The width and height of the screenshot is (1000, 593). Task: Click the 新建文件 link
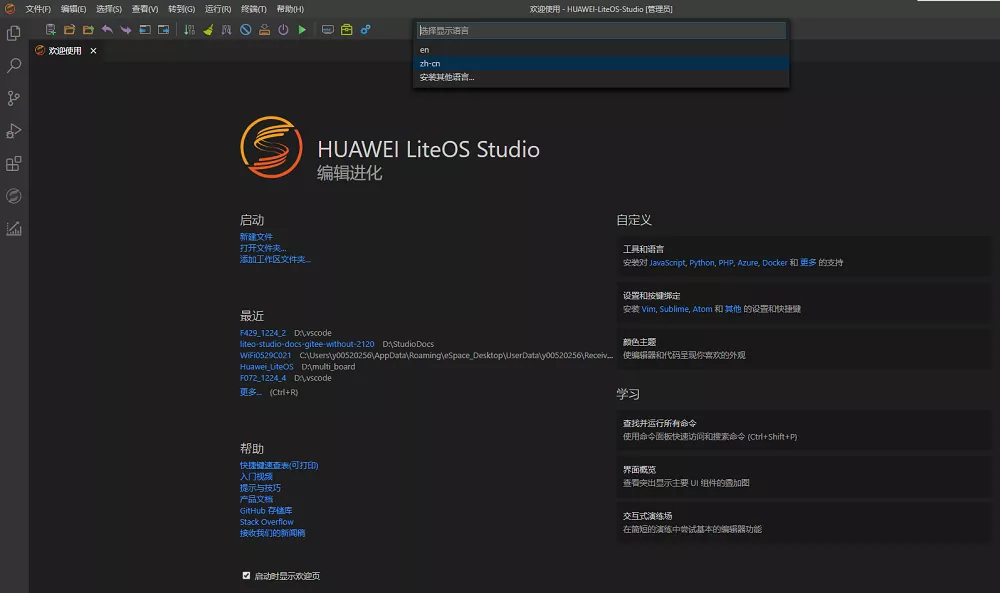[x=256, y=237]
